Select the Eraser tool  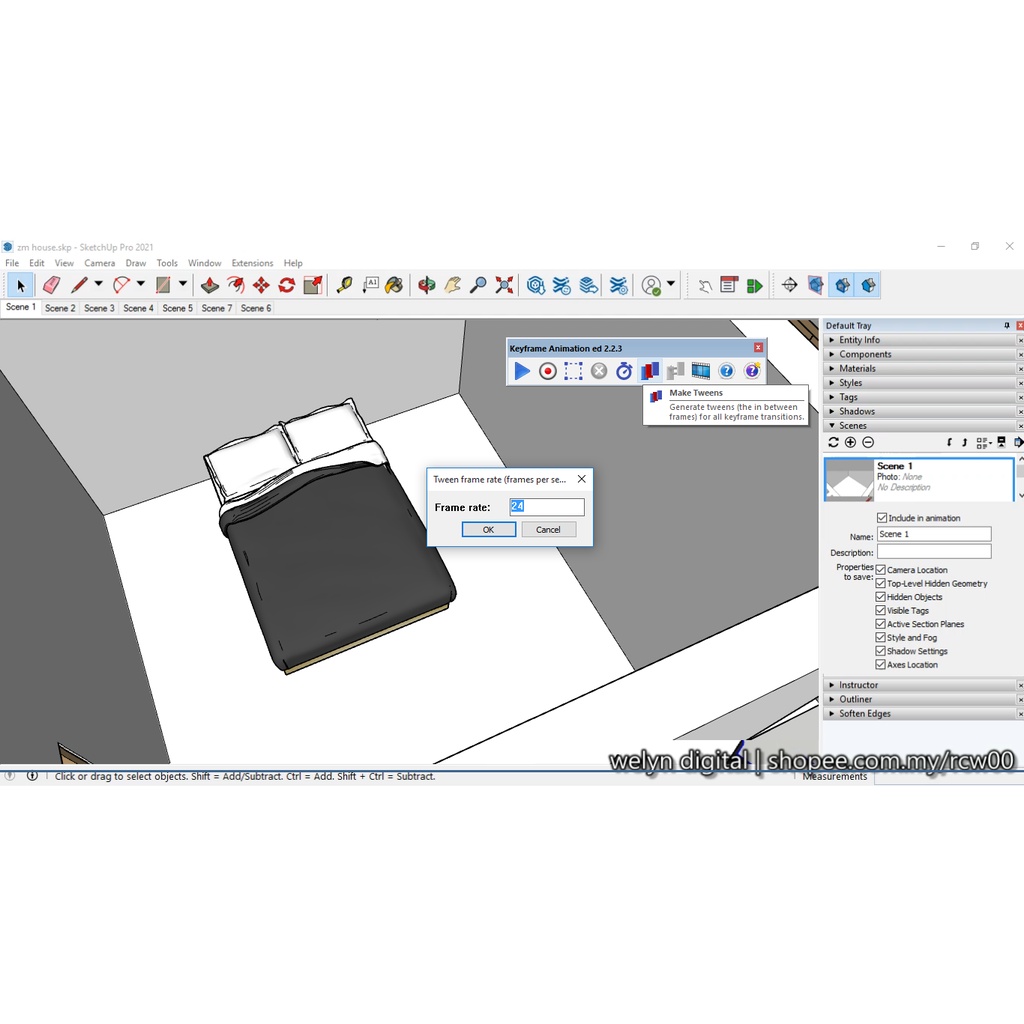point(51,285)
